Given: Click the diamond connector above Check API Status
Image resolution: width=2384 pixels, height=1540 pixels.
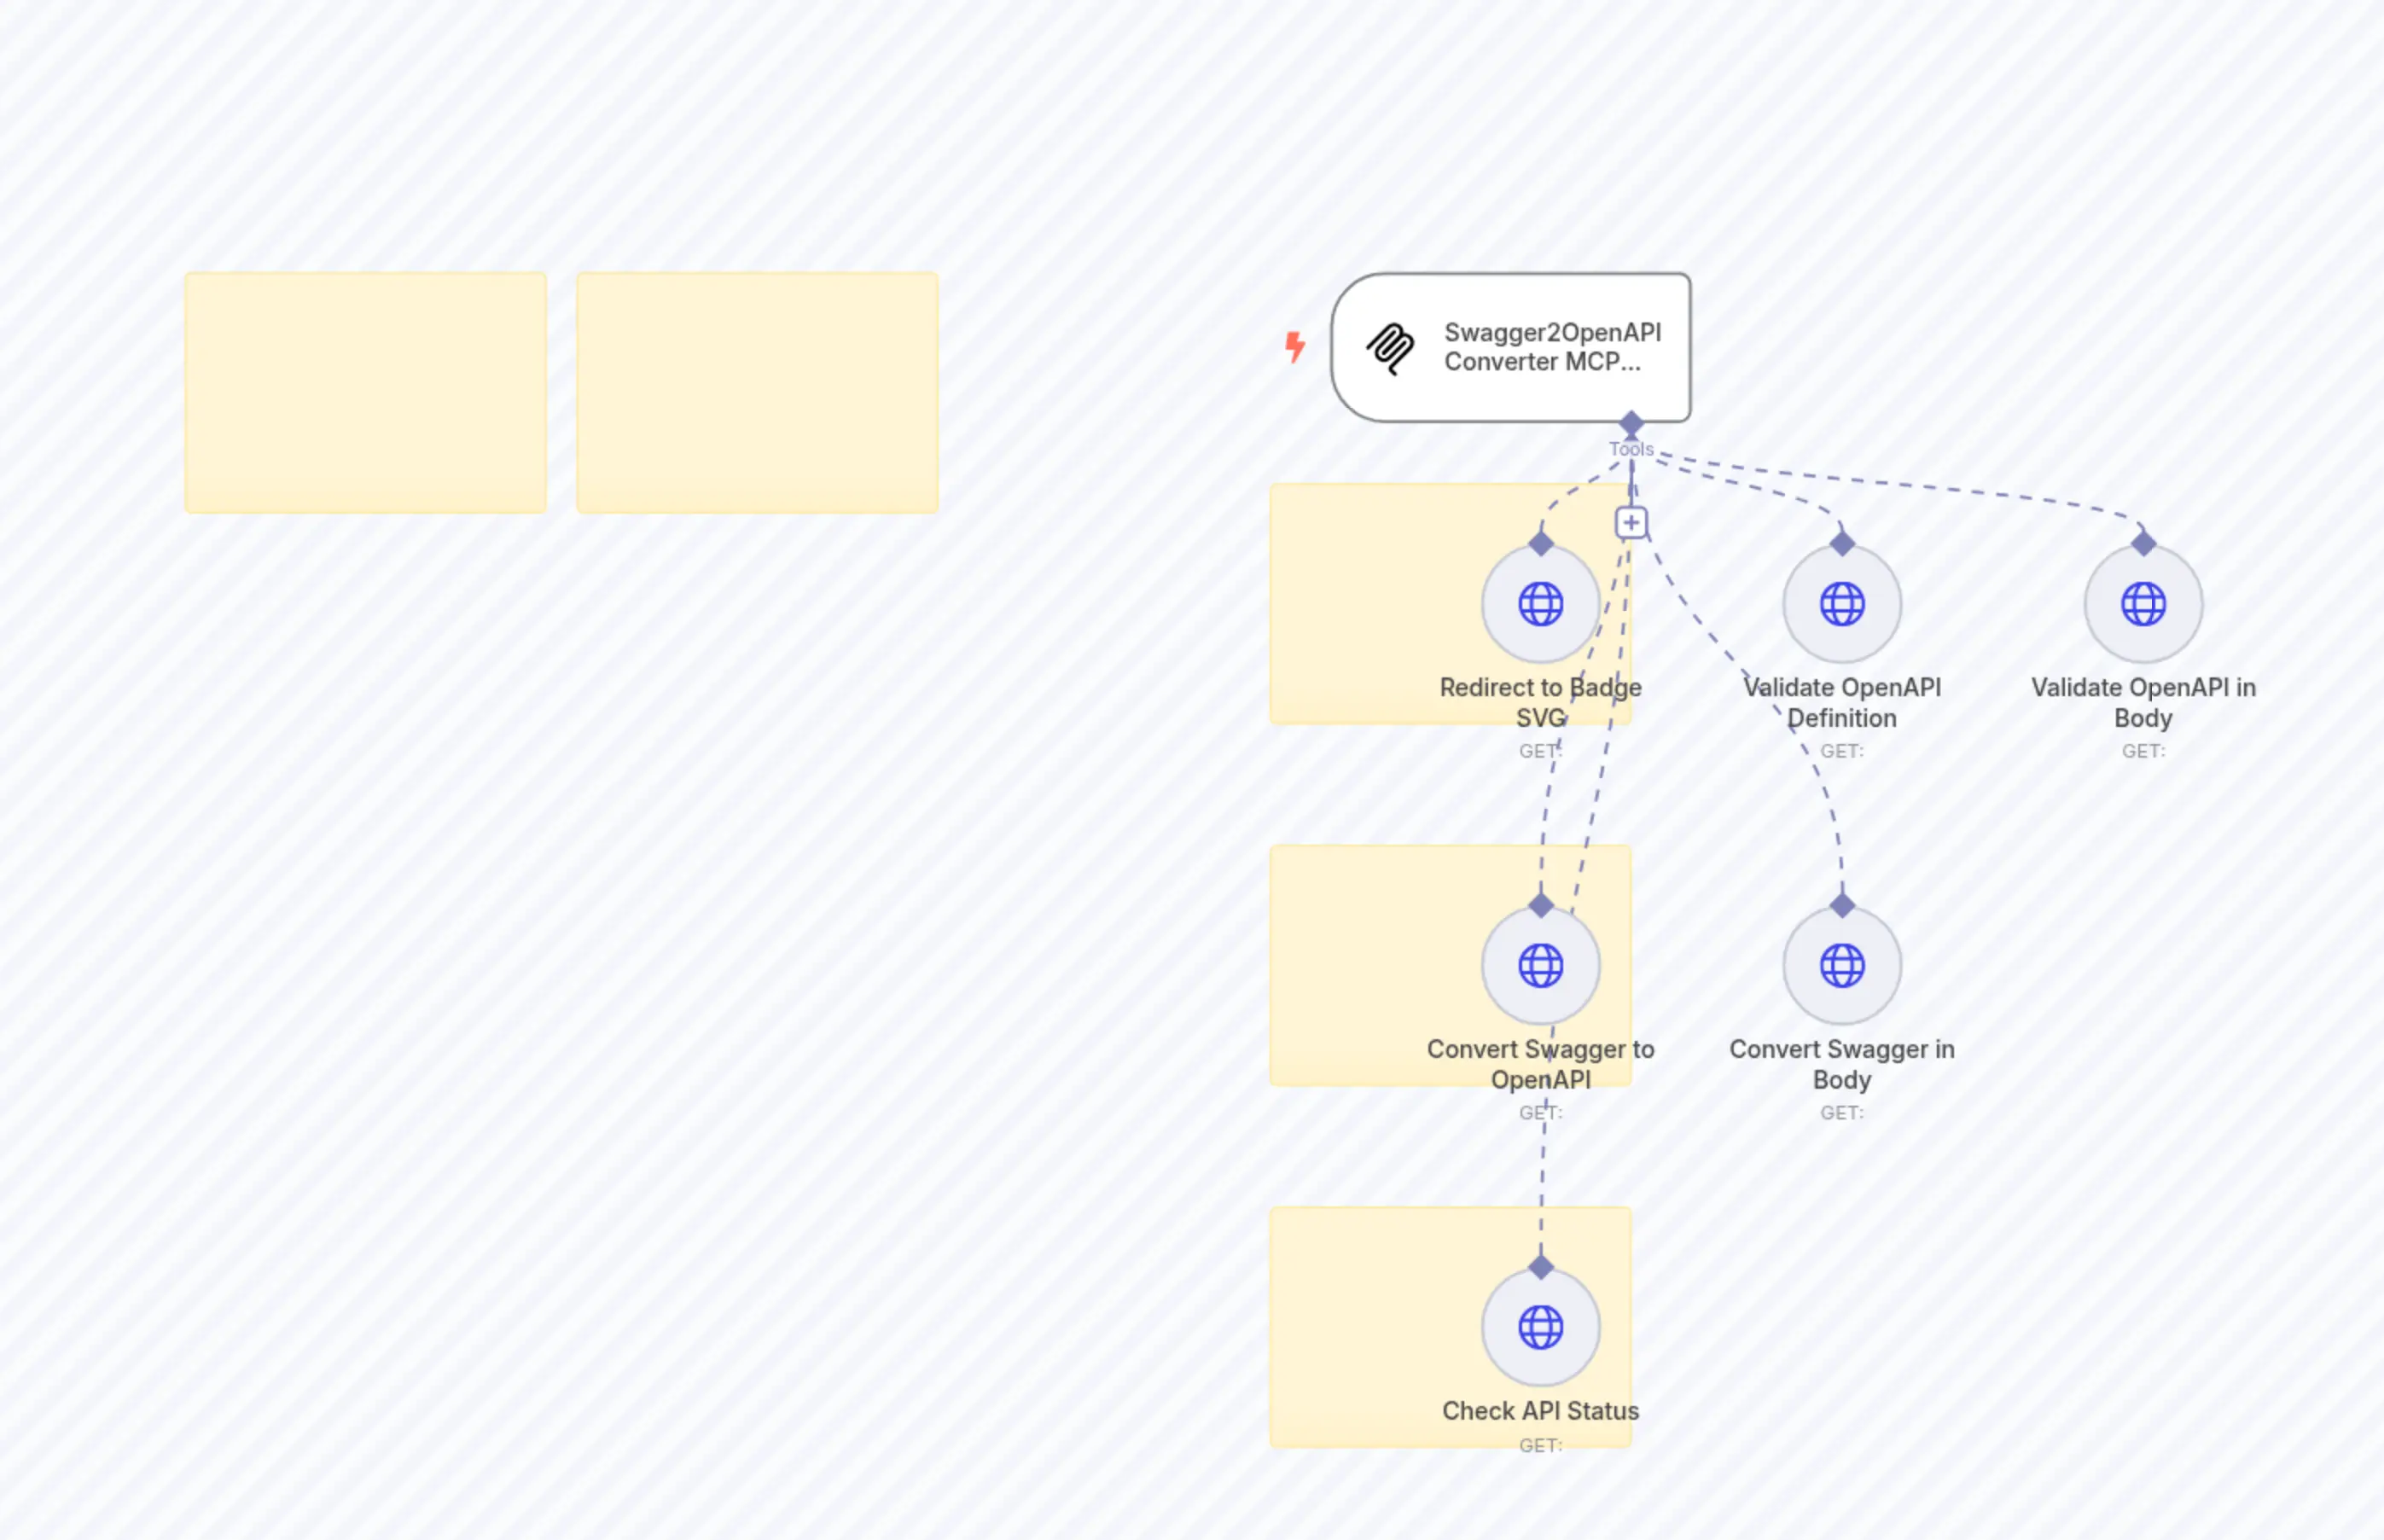Looking at the screenshot, I should tap(1540, 1266).
